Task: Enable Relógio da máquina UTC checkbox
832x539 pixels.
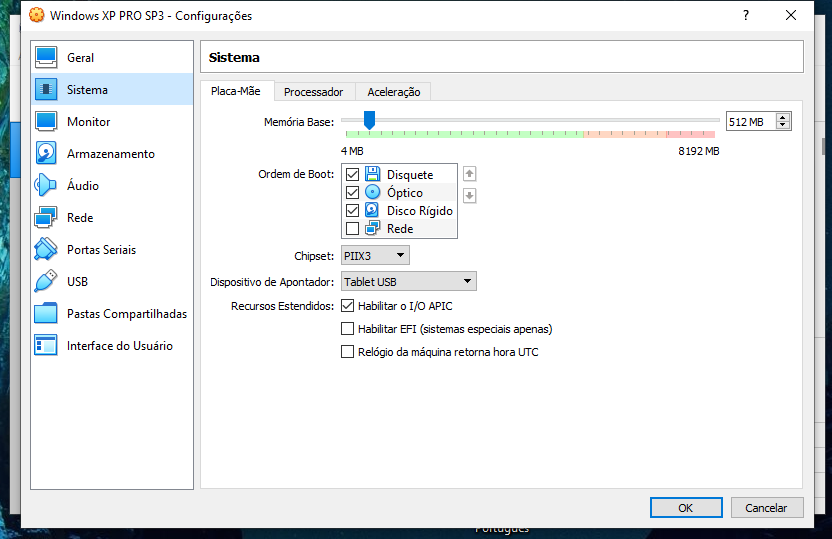Action: tap(348, 352)
